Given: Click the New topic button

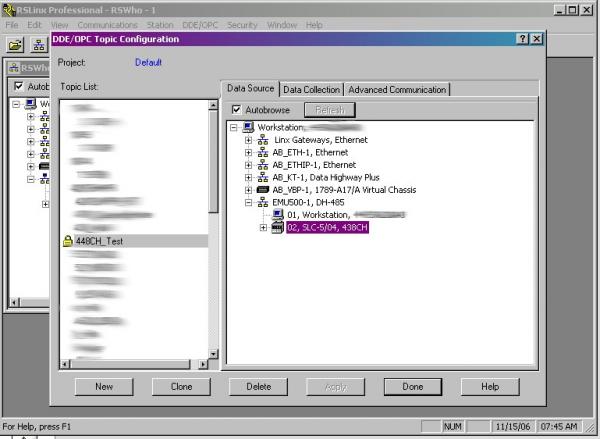Looking at the screenshot, I should click(x=104, y=387).
